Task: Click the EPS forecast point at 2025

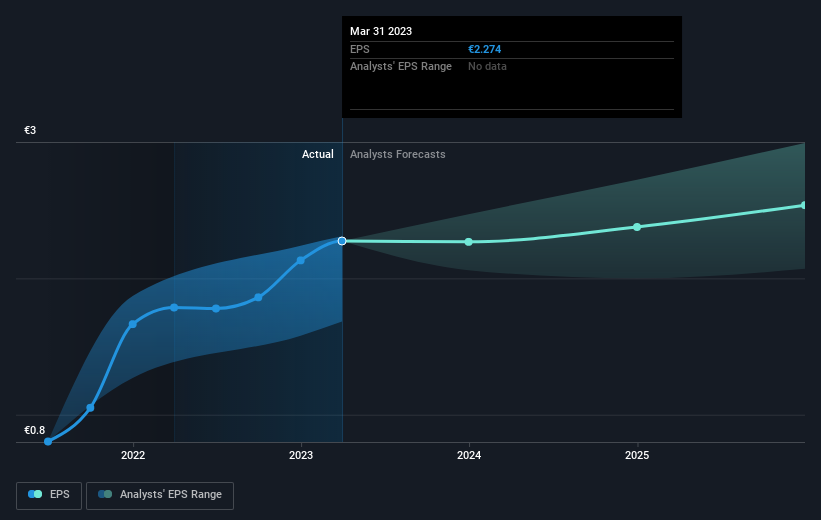Action: coord(637,227)
